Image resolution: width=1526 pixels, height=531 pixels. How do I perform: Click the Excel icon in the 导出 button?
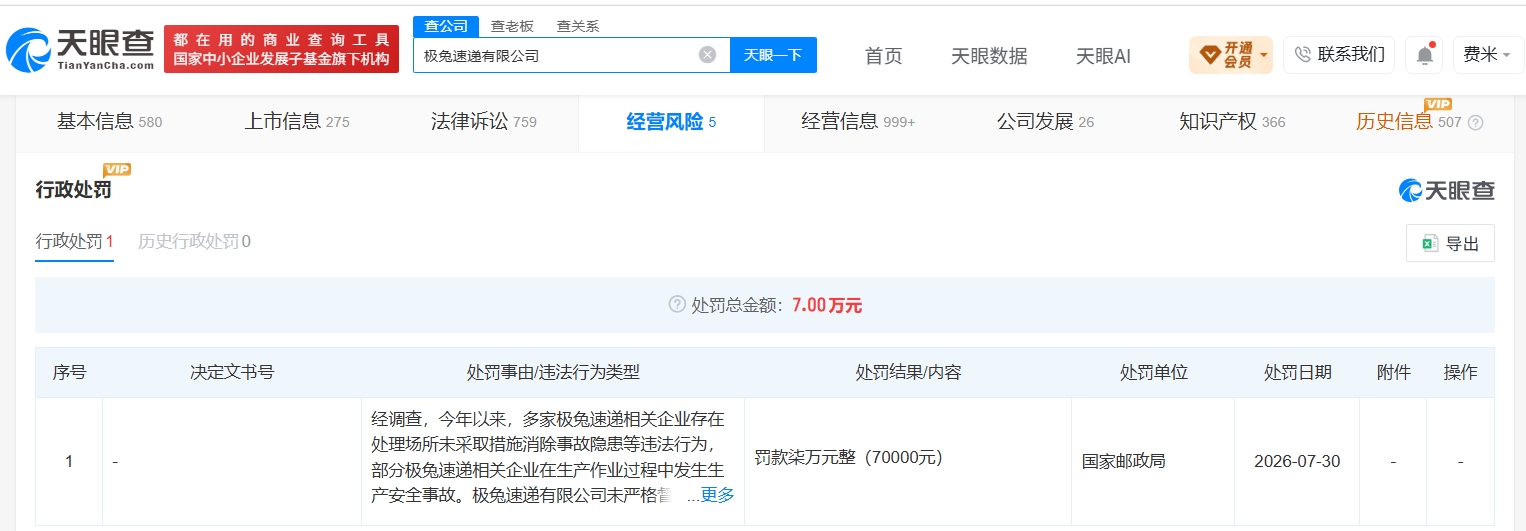[1430, 243]
